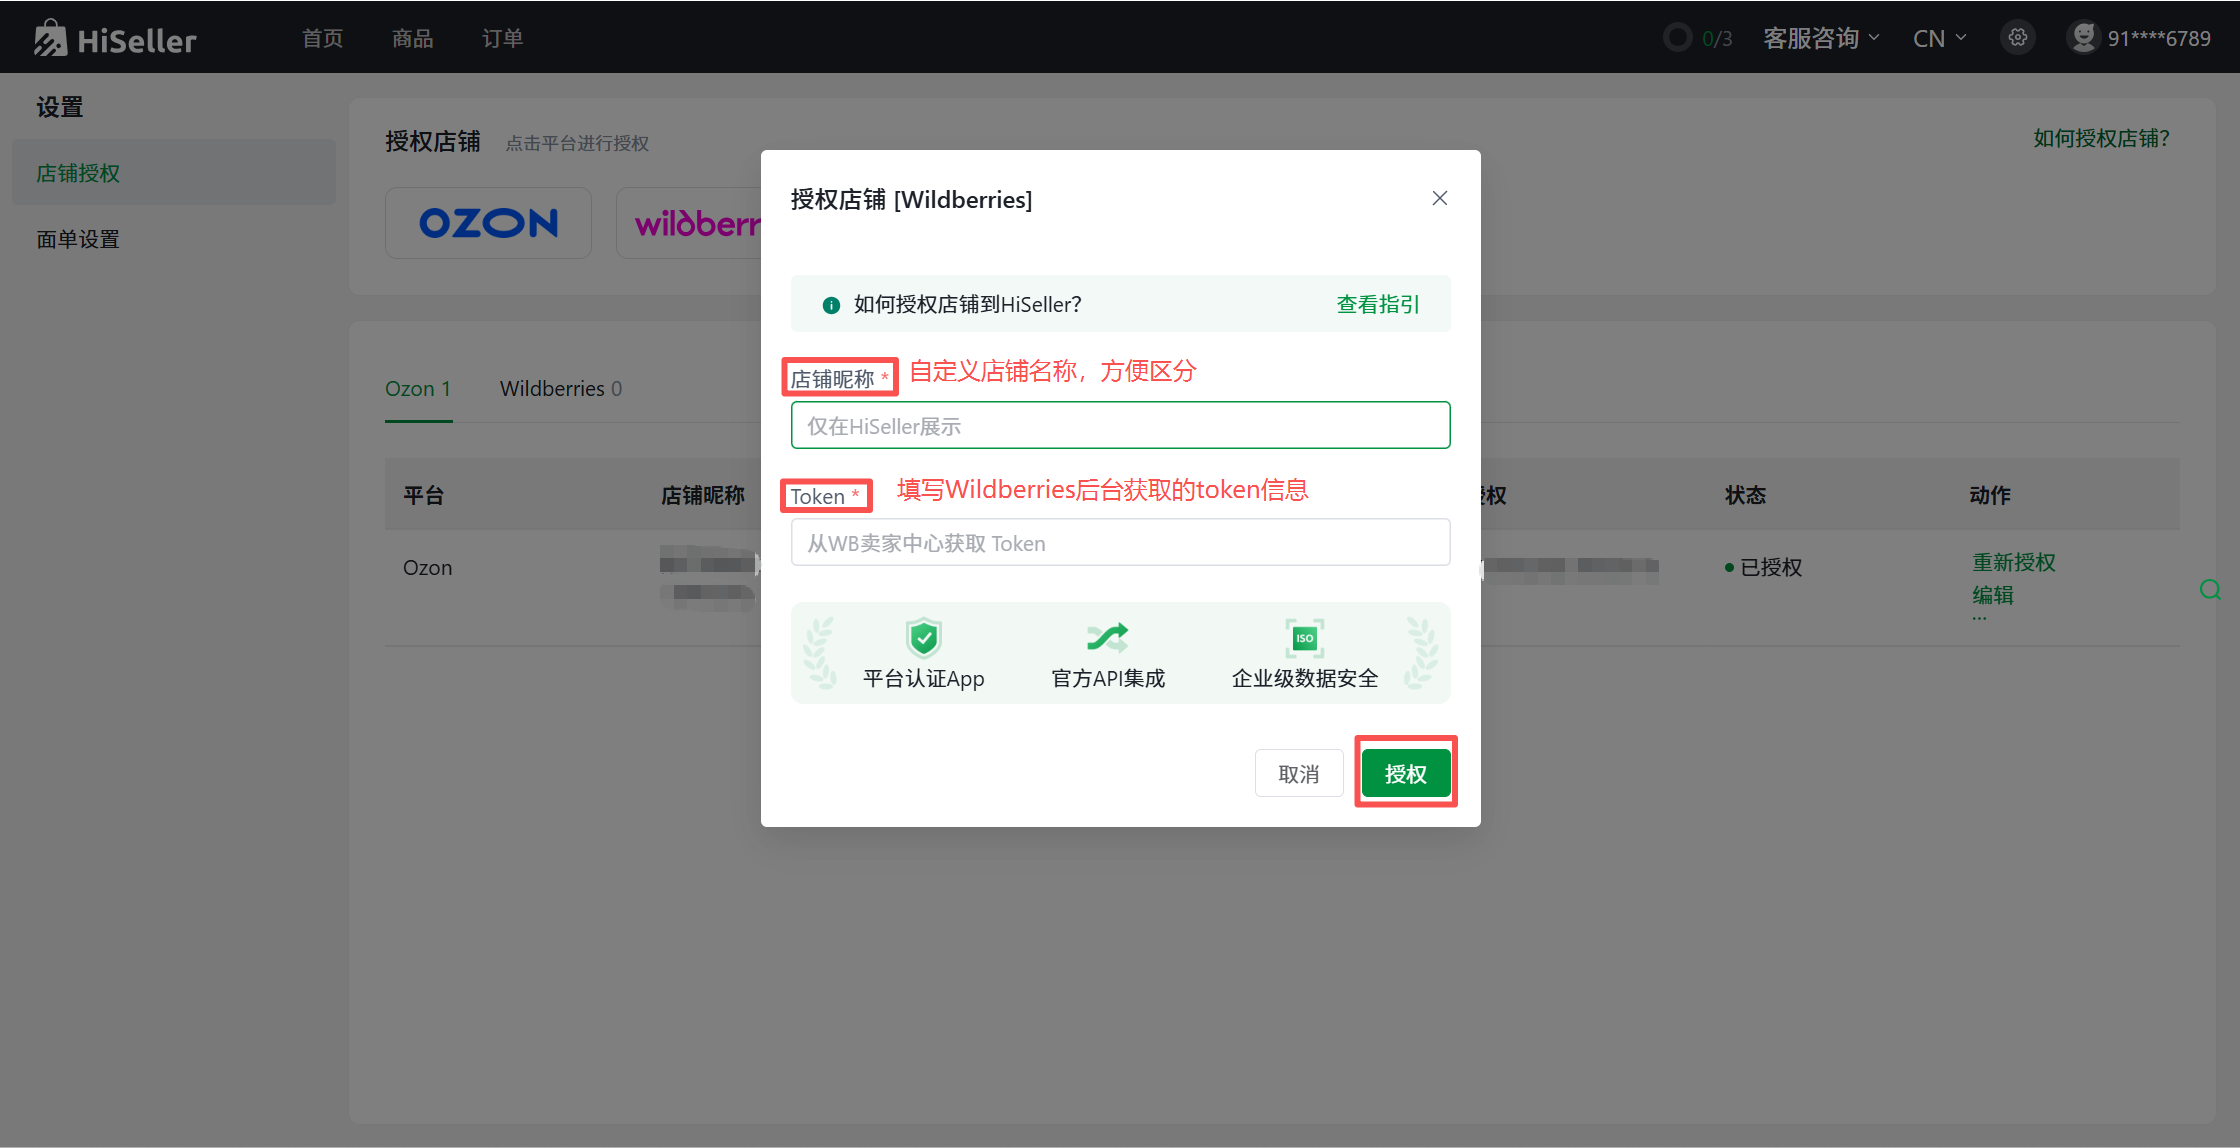Click the 店铺昵称 input field
2240x1148 pixels.
click(1120, 426)
